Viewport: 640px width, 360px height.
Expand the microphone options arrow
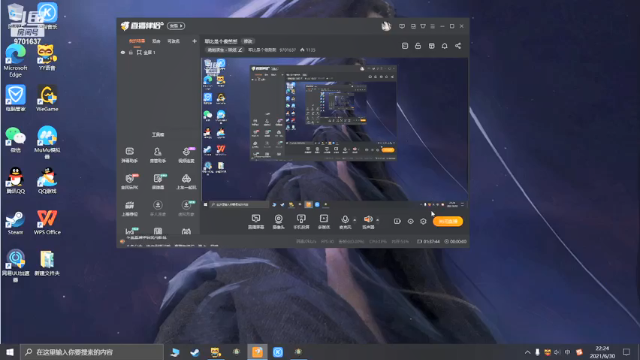click(x=354, y=220)
